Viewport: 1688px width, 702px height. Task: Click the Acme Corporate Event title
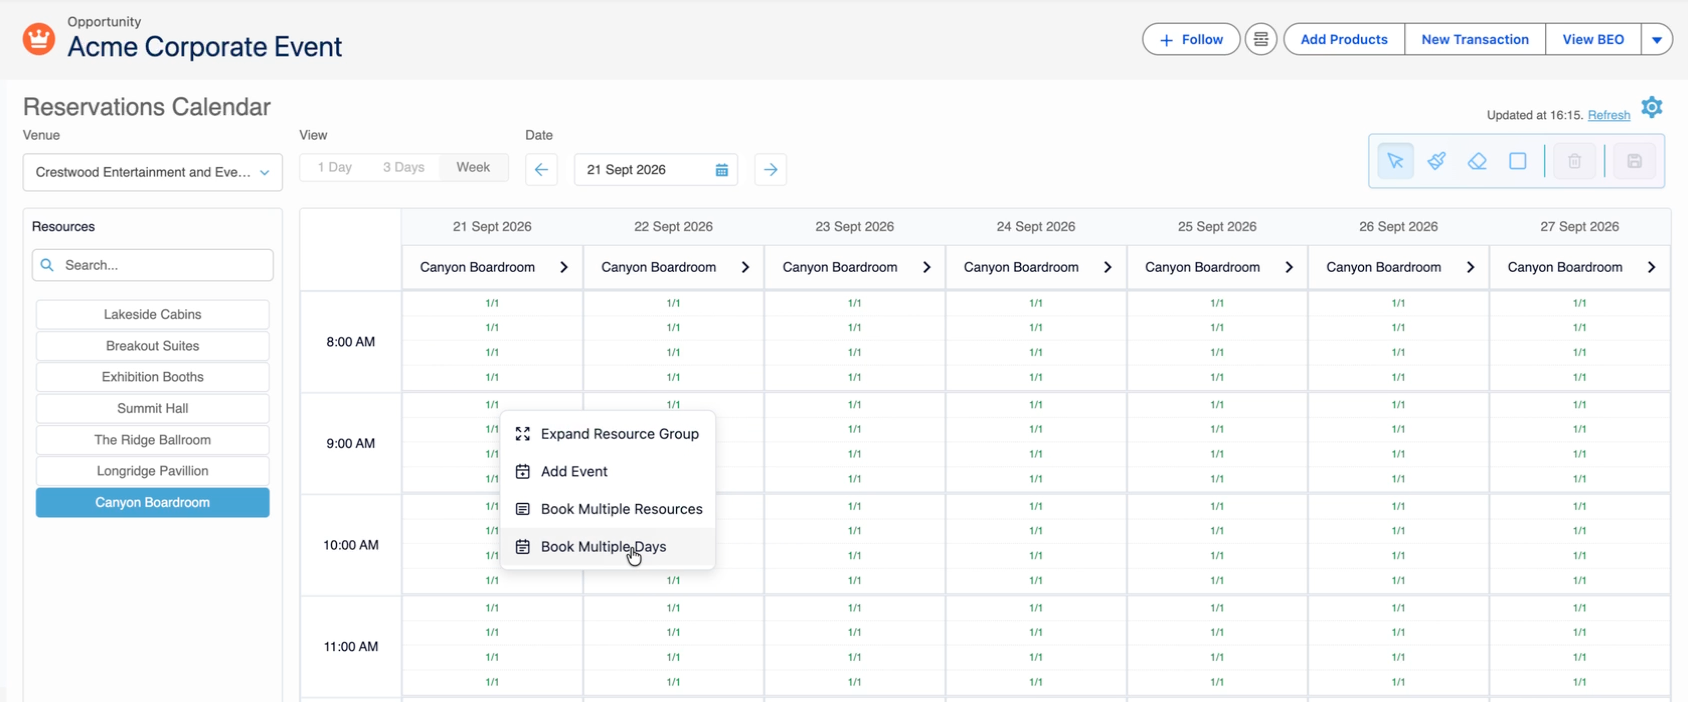[205, 47]
